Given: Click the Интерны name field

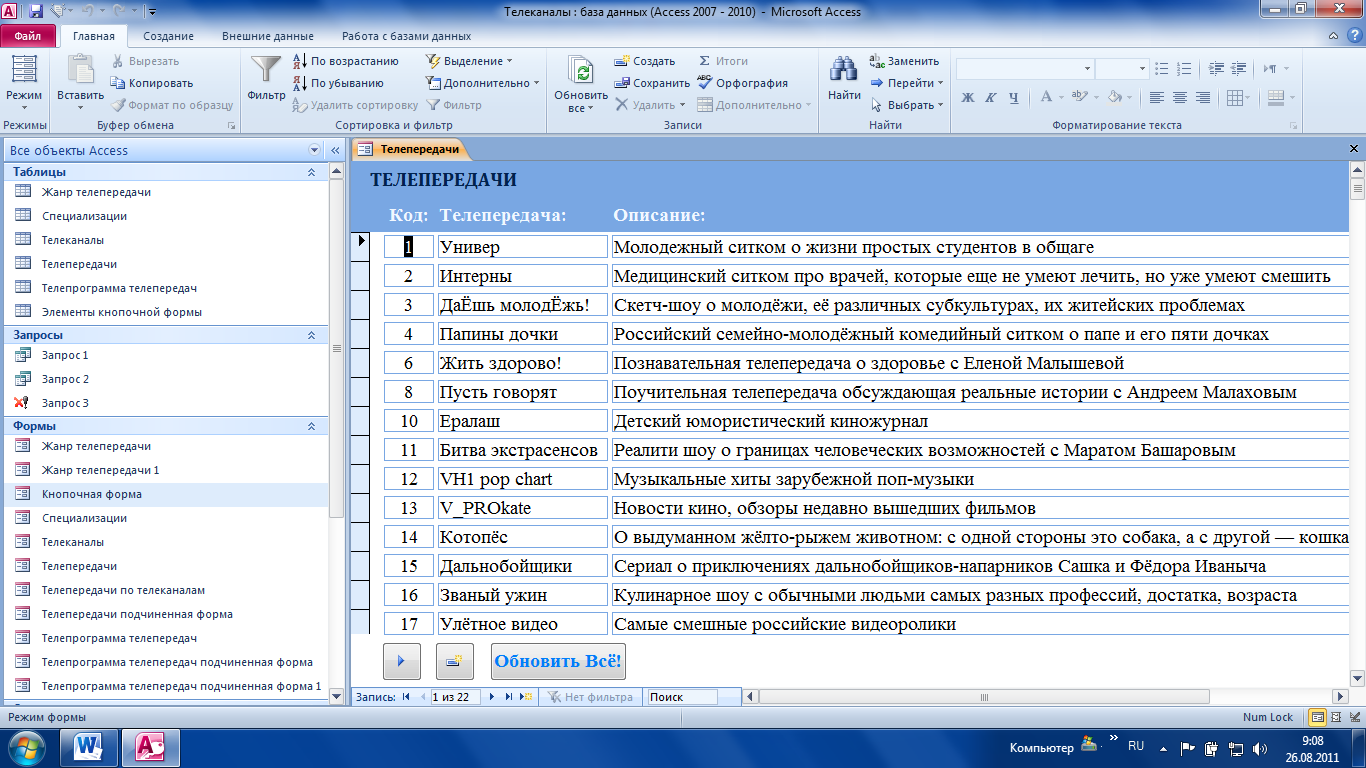Looking at the screenshot, I should tap(522, 276).
